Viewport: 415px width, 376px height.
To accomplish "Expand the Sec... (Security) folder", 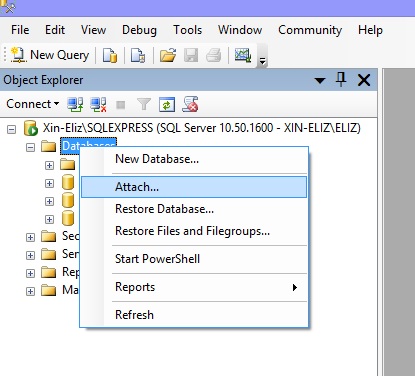I will [30, 237].
